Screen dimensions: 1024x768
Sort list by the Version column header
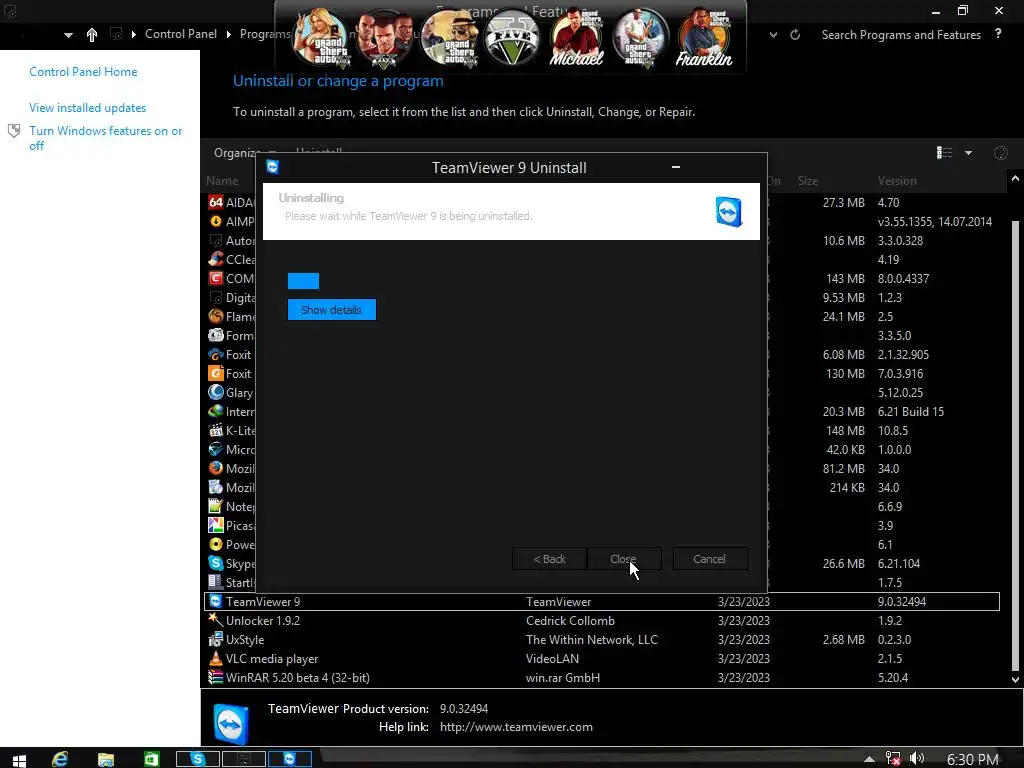click(x=897, y=181)
